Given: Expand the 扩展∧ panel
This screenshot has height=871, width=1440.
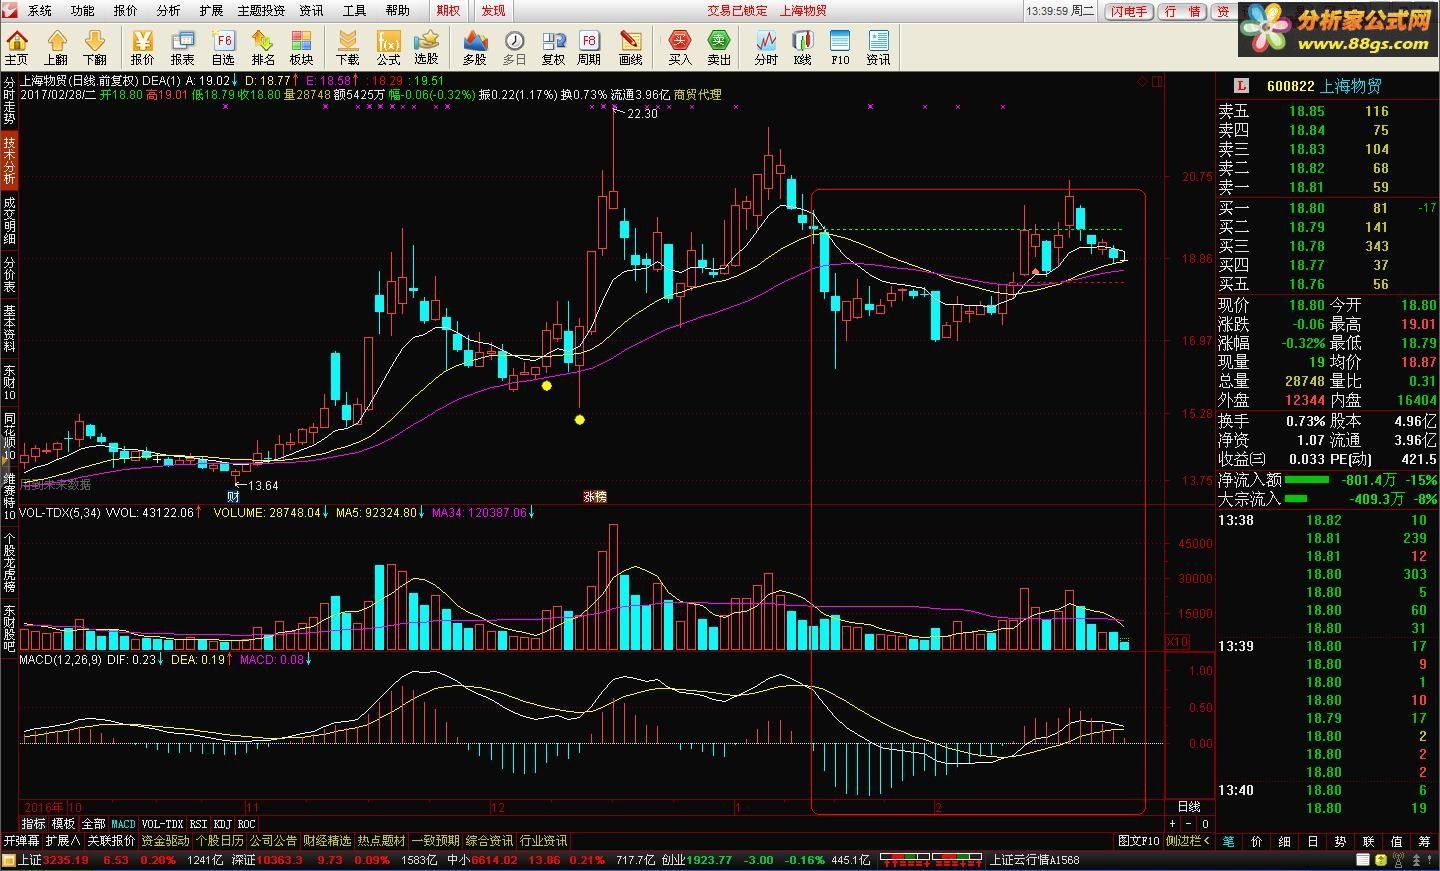Looking at the screenshot, I should tap(63, 841).
